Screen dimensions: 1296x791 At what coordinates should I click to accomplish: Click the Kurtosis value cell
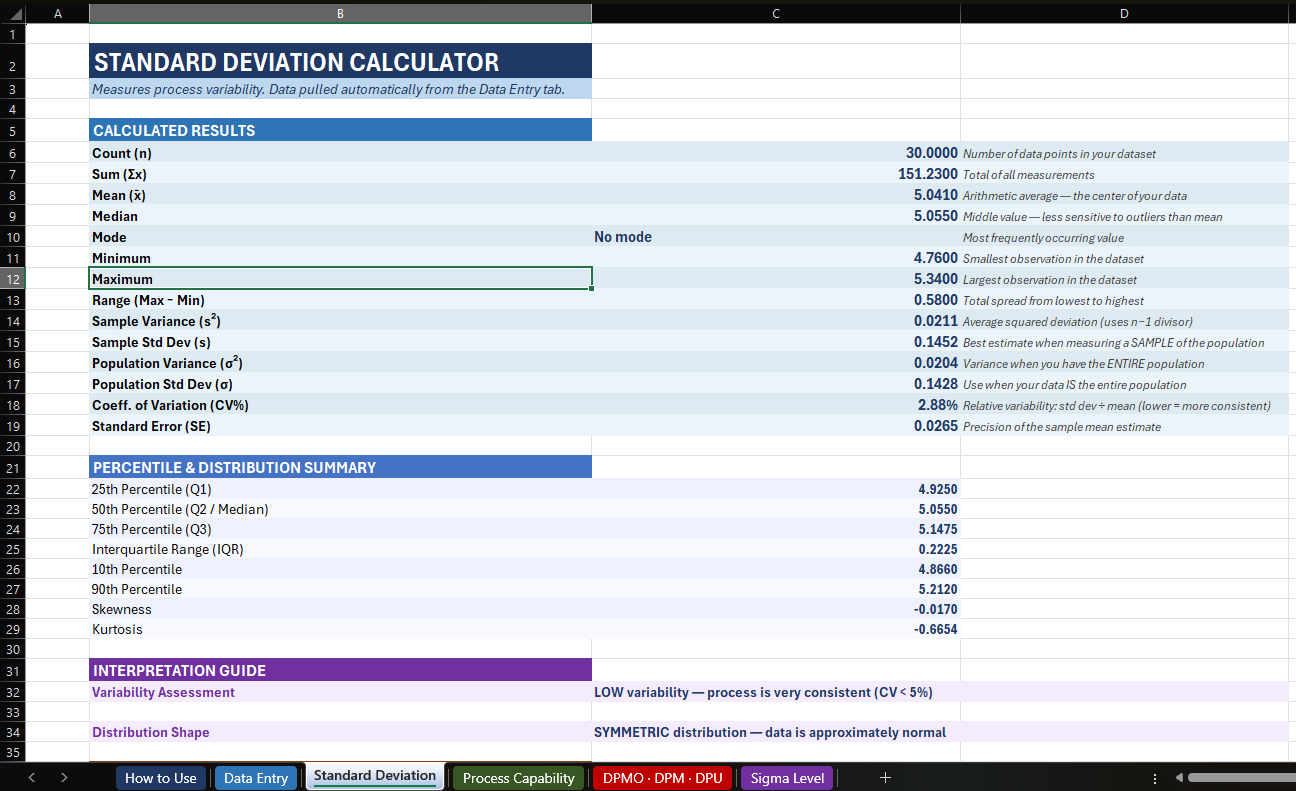(x=776, y=629)
